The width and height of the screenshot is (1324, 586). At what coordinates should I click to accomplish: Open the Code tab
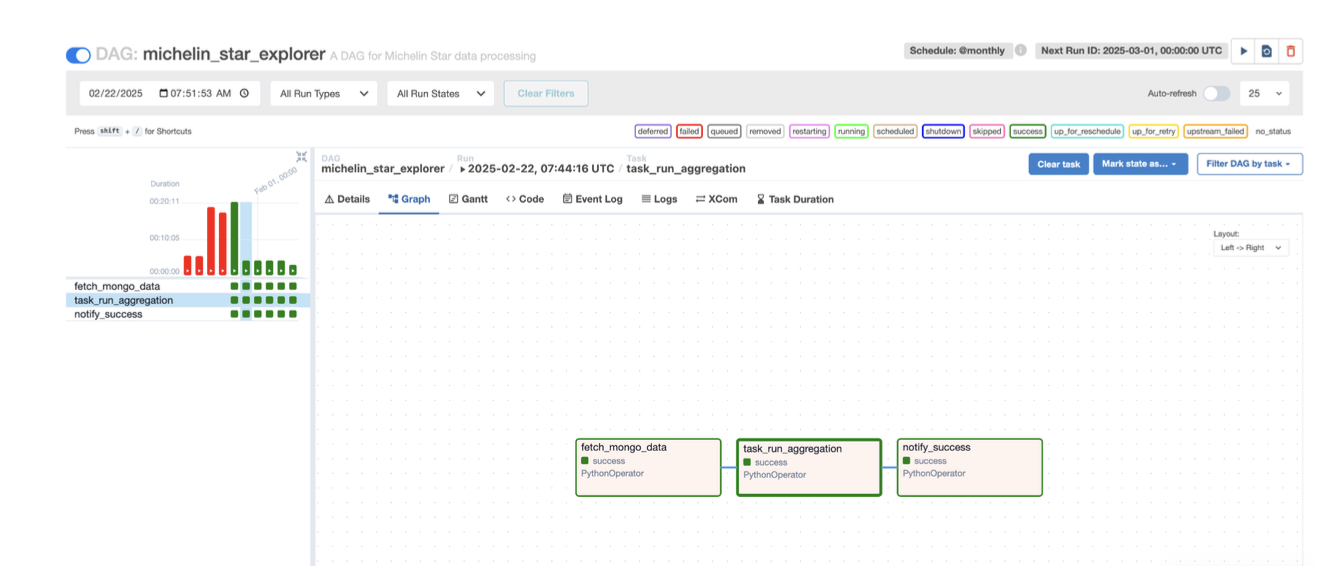(x=525, y=199)
